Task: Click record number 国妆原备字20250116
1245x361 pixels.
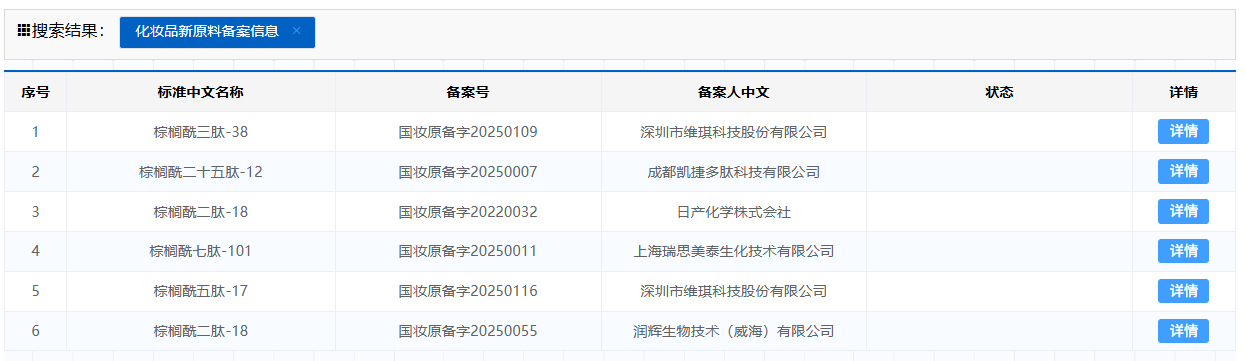Action: tap(468, 291)
